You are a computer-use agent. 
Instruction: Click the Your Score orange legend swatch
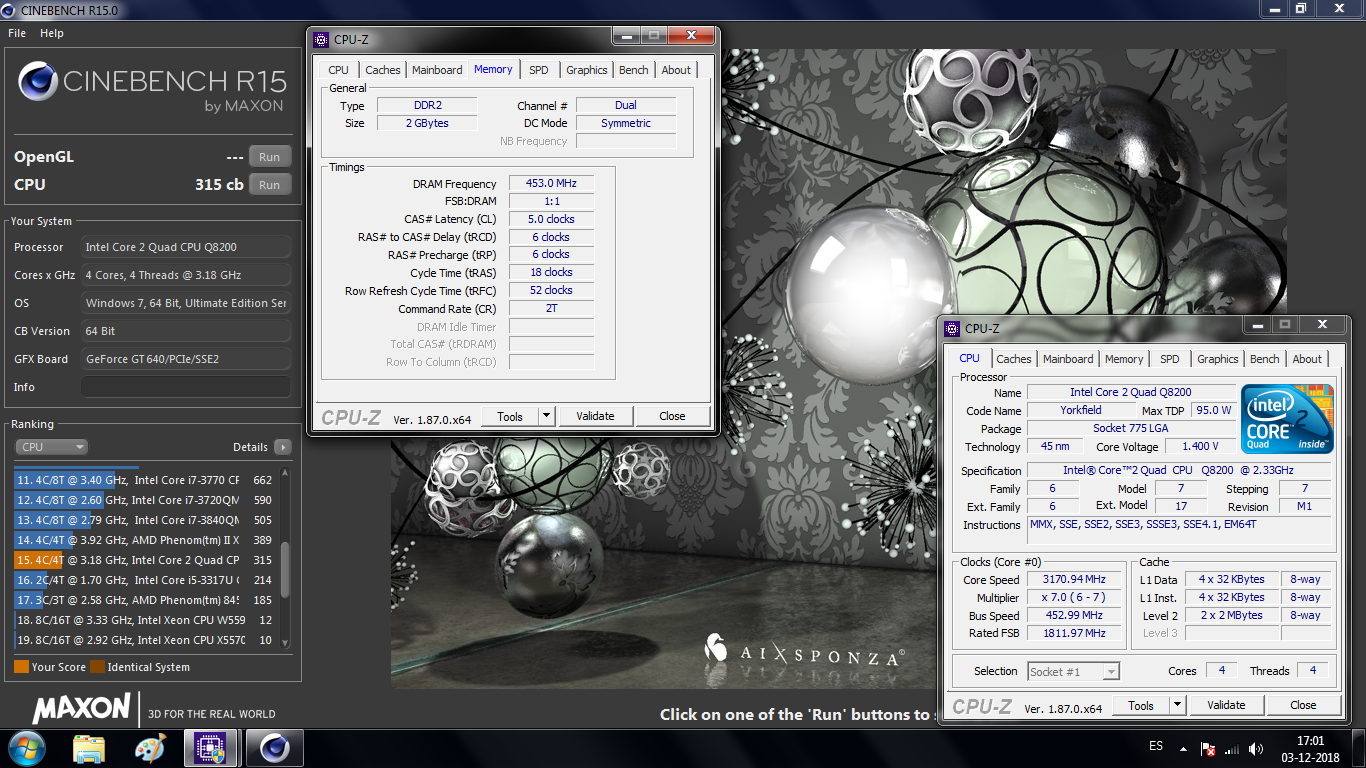[x=21, y=667]
